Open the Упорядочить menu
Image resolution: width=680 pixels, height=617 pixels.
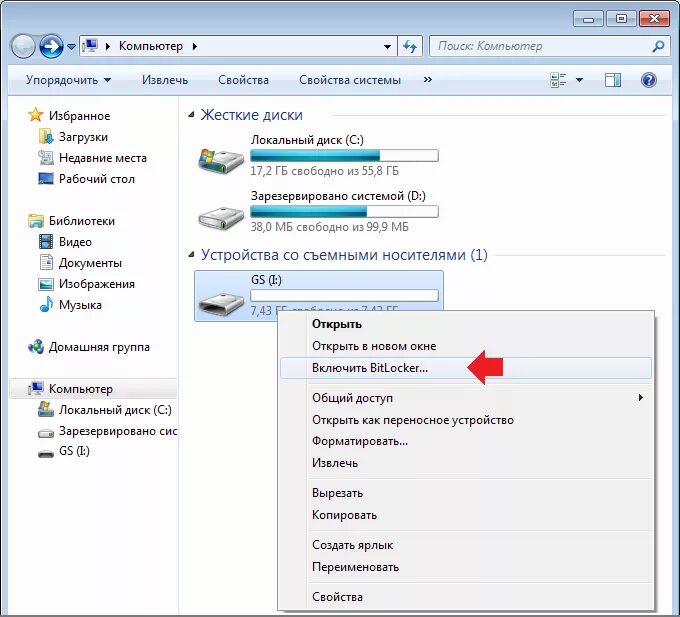pyautogui.click(x=69, y=80)
